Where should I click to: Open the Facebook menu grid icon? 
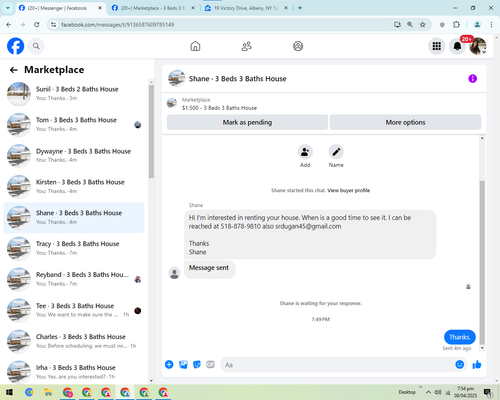(436, 46)
